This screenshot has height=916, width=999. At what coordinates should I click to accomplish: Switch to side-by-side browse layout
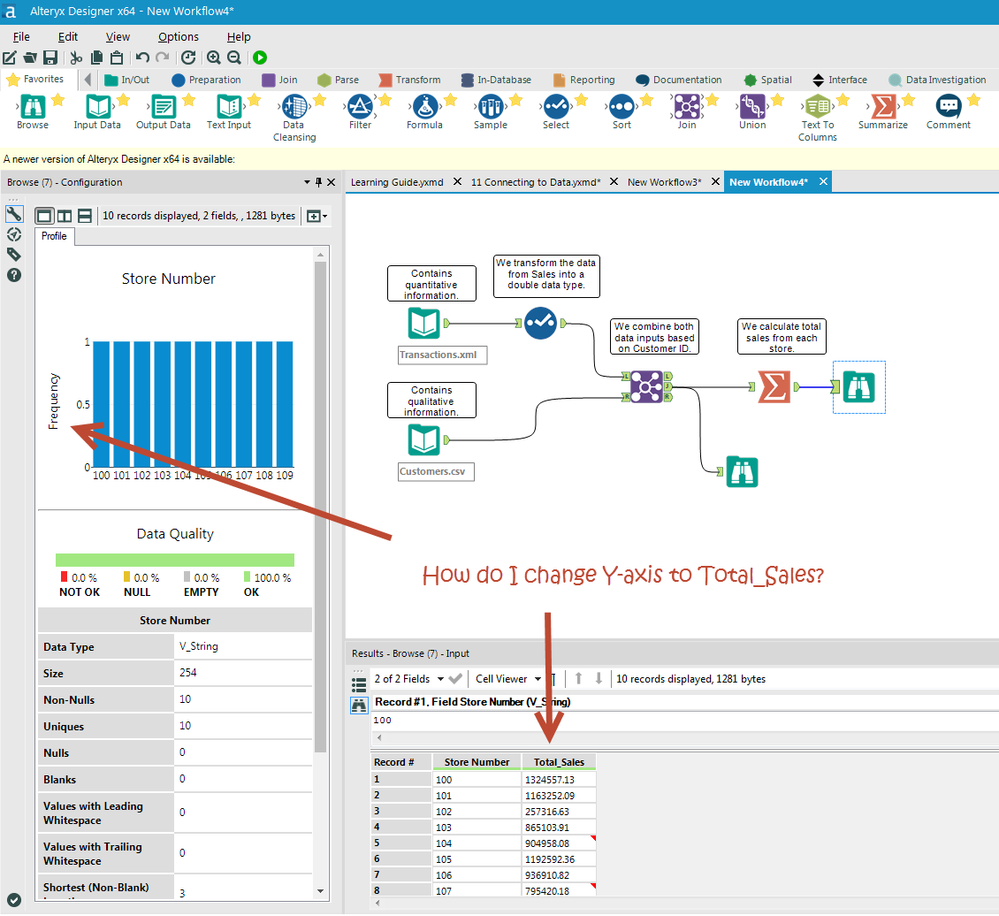point(64,216)
